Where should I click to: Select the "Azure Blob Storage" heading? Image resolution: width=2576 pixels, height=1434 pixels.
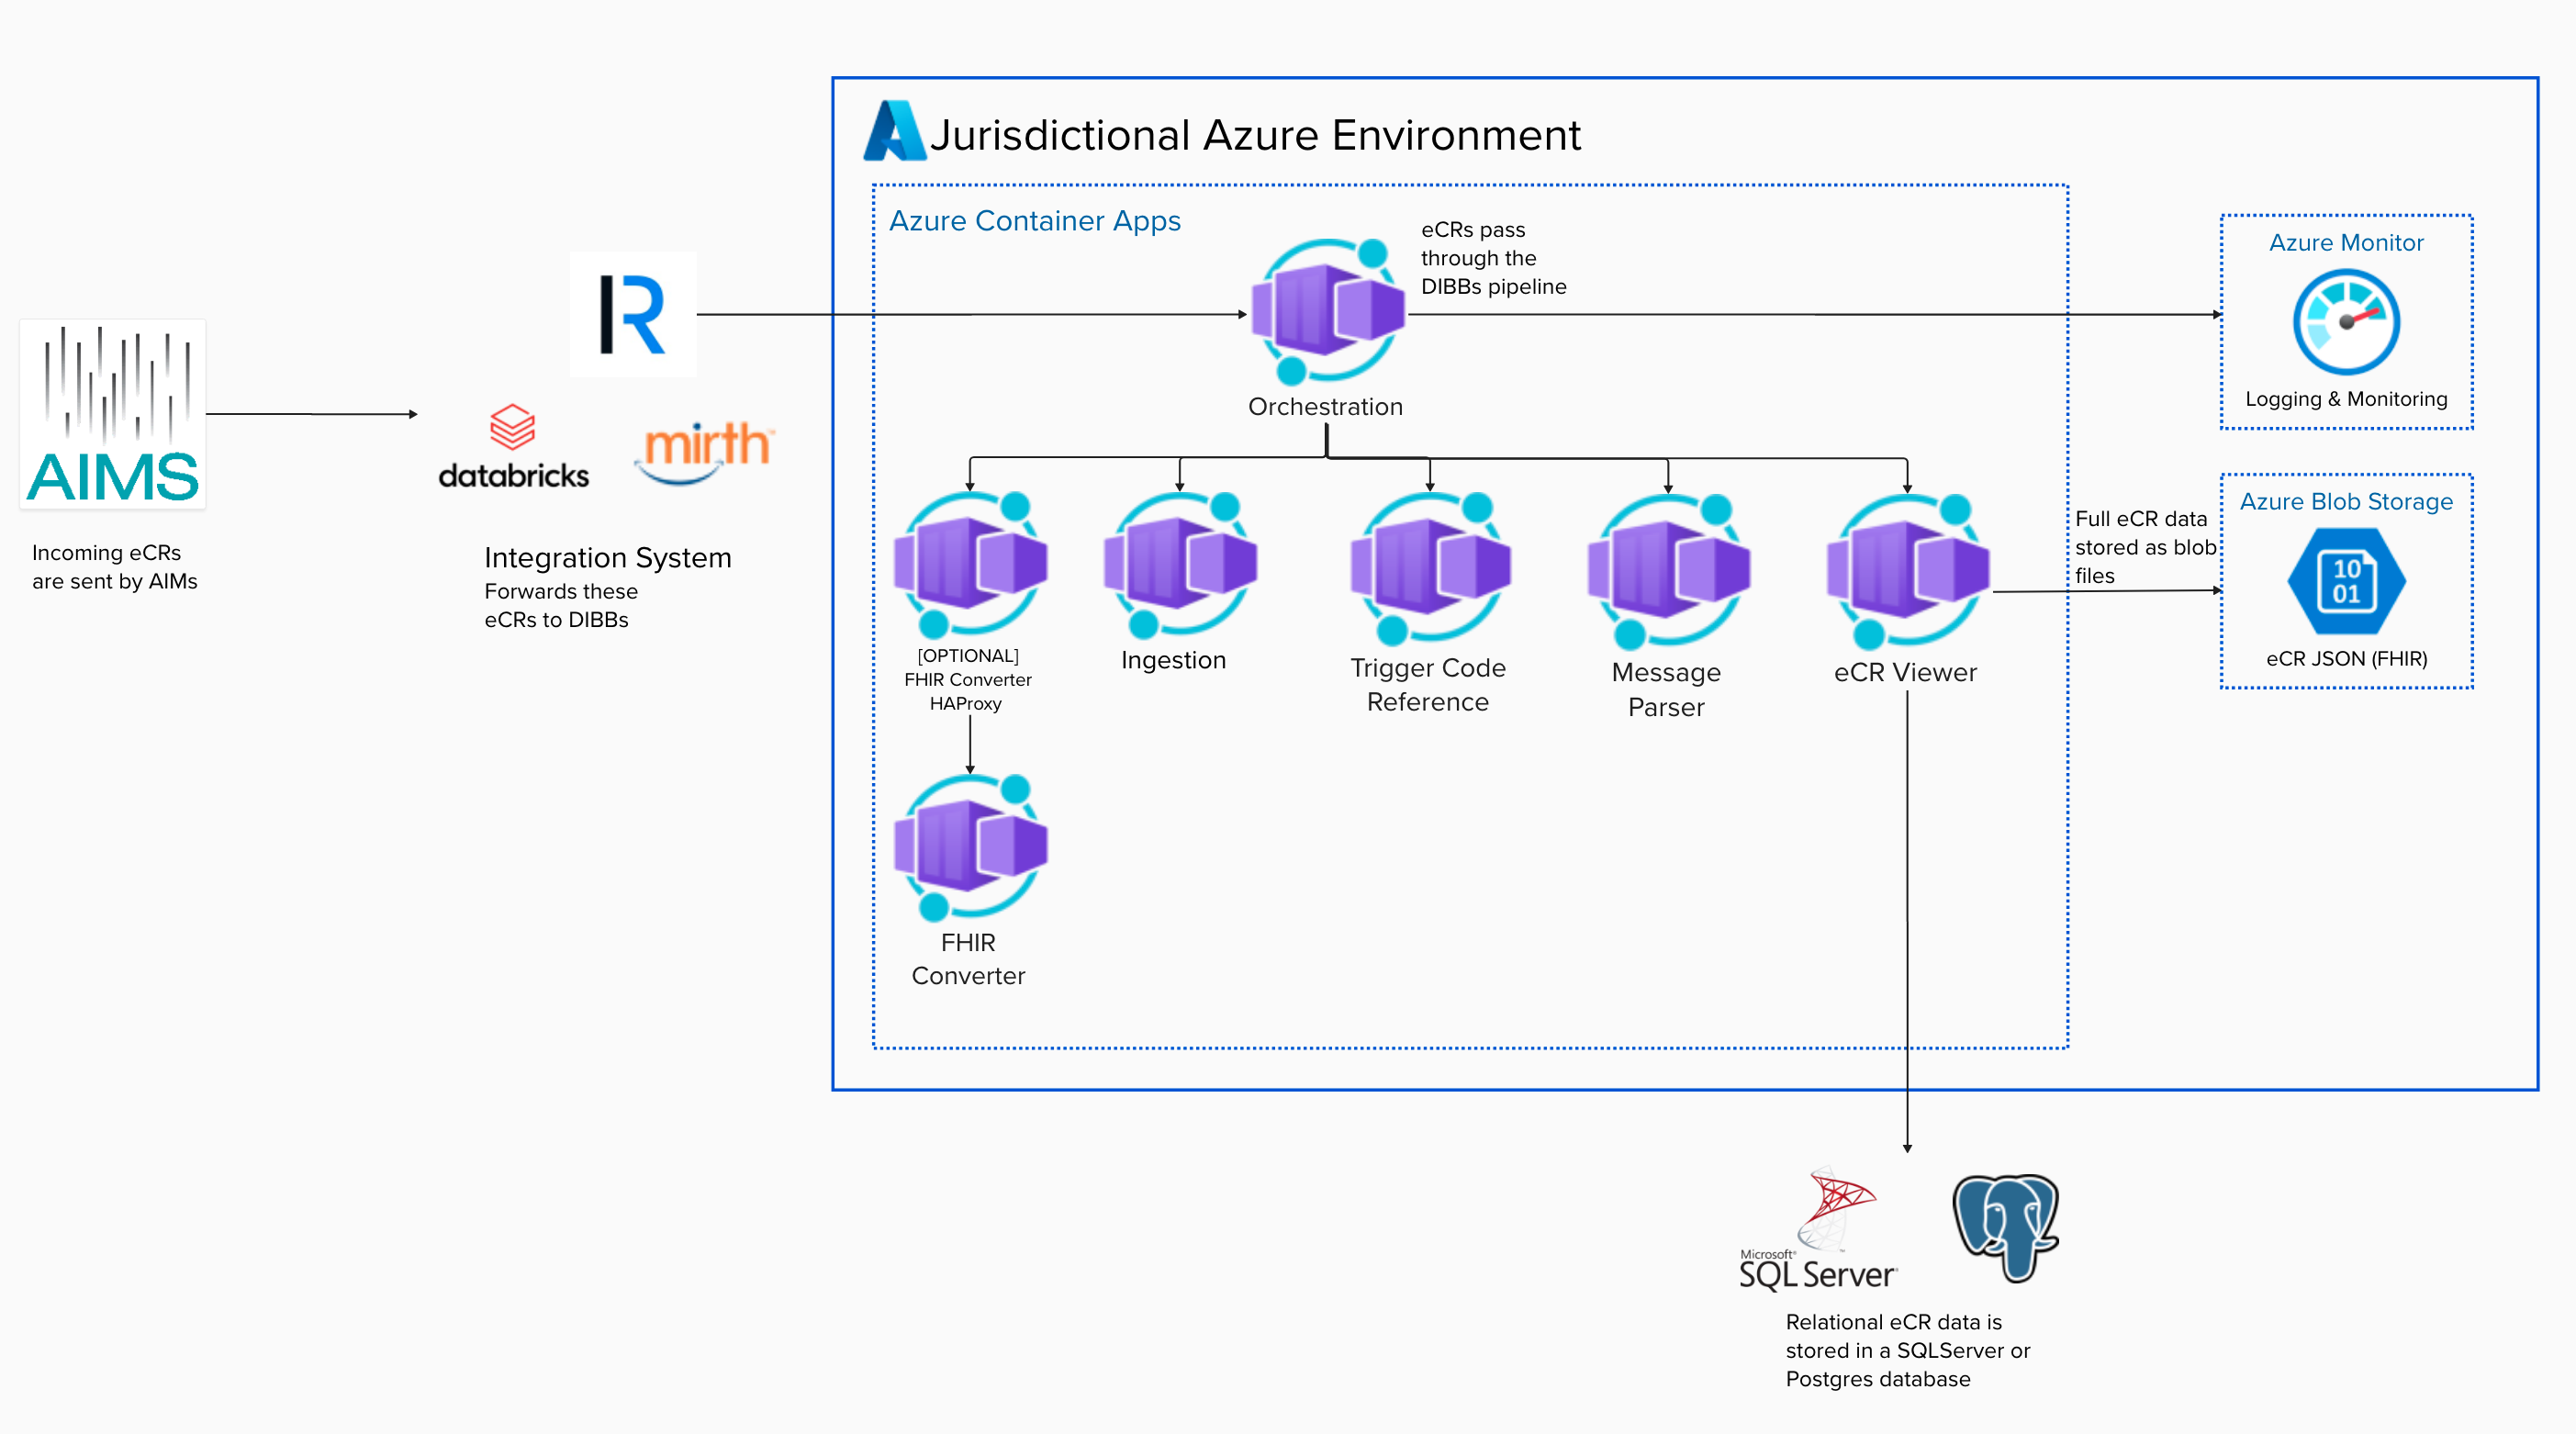[2346, 501]
